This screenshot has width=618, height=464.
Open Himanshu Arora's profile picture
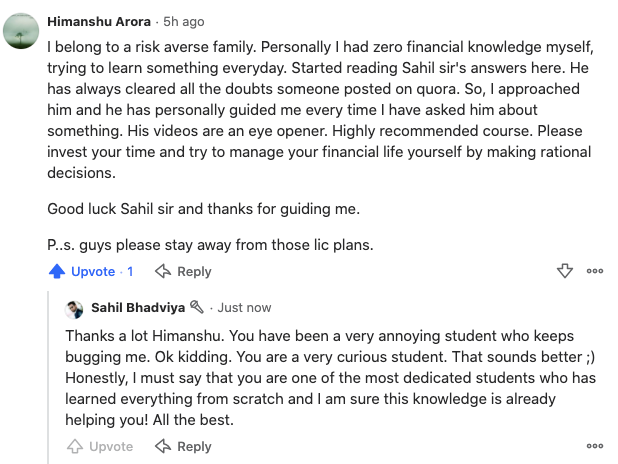coord(23,32)
